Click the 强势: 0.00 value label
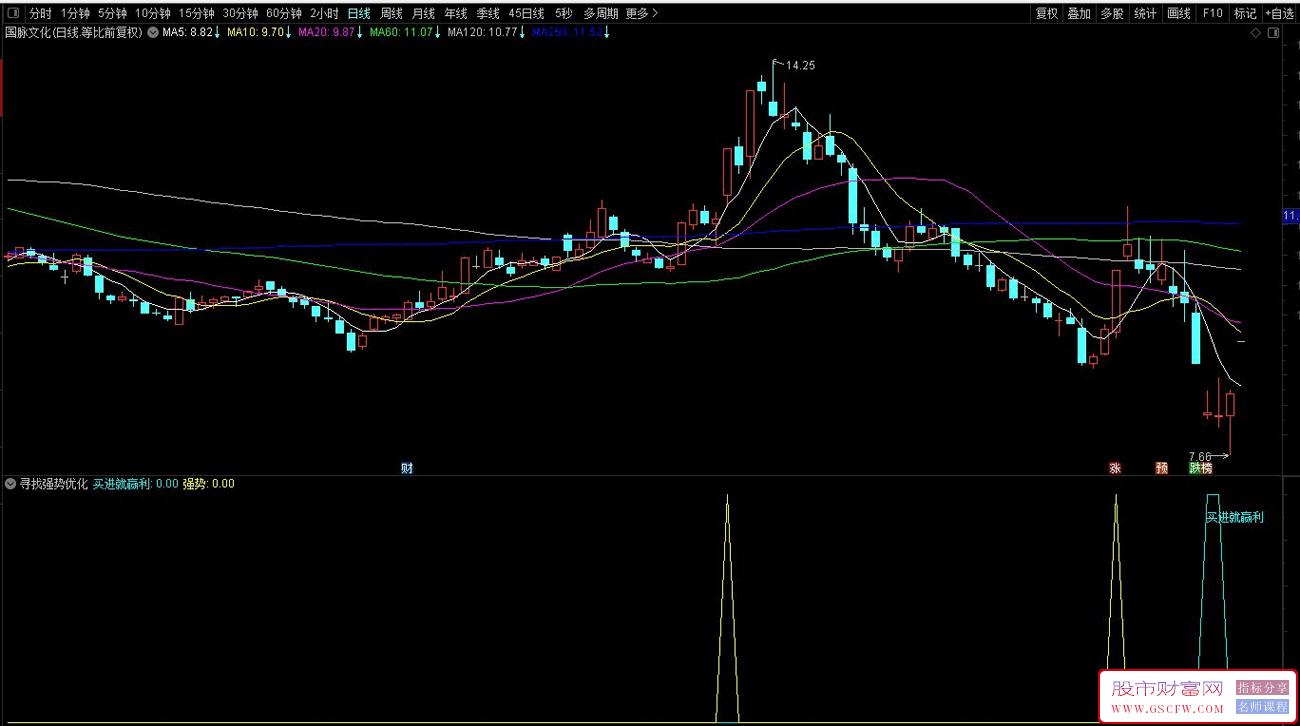 [x=208, y=484]
